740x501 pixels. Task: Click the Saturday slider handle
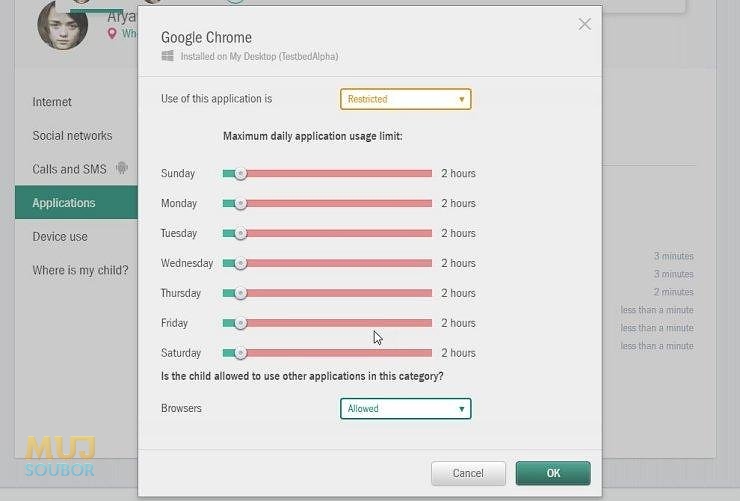click(240, 353)
